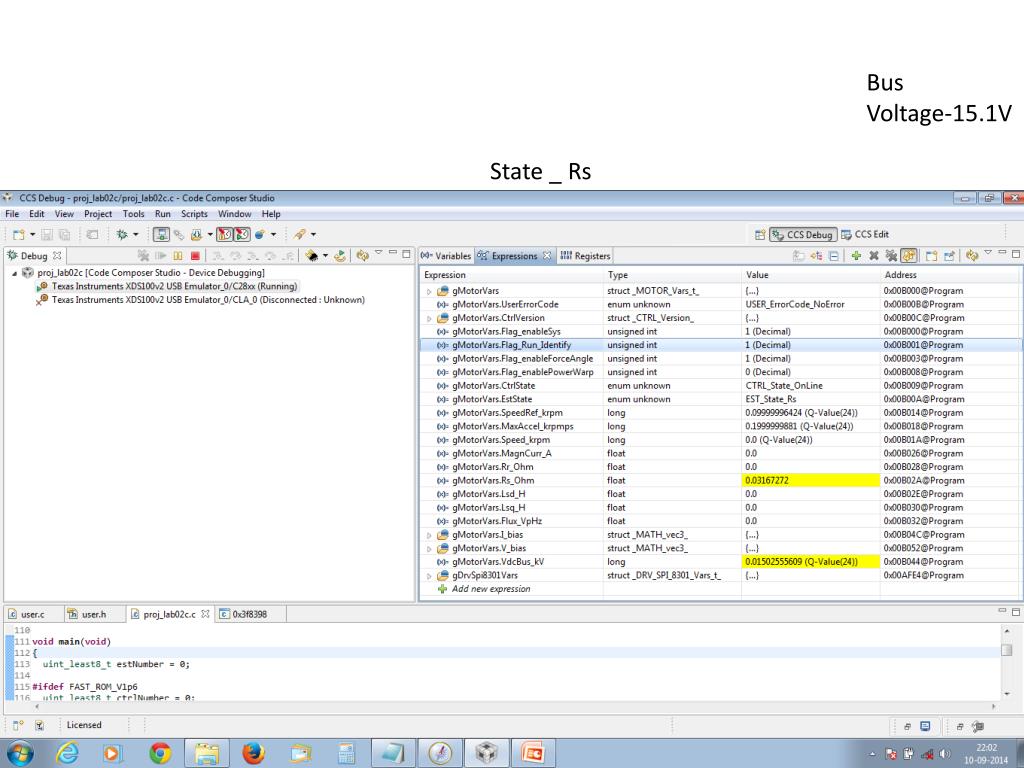Click the Pin to Debug Context icon
The image size is (1024, 768).
tap(949, 256)
